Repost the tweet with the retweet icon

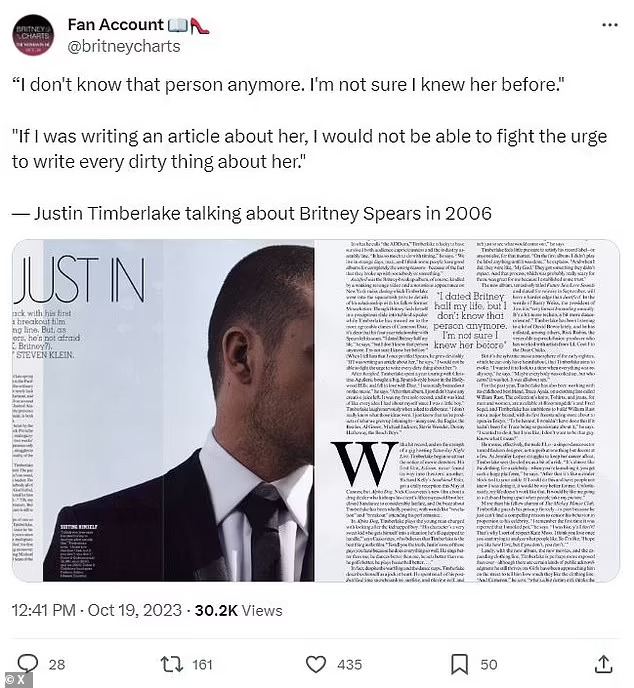(172, 664)
